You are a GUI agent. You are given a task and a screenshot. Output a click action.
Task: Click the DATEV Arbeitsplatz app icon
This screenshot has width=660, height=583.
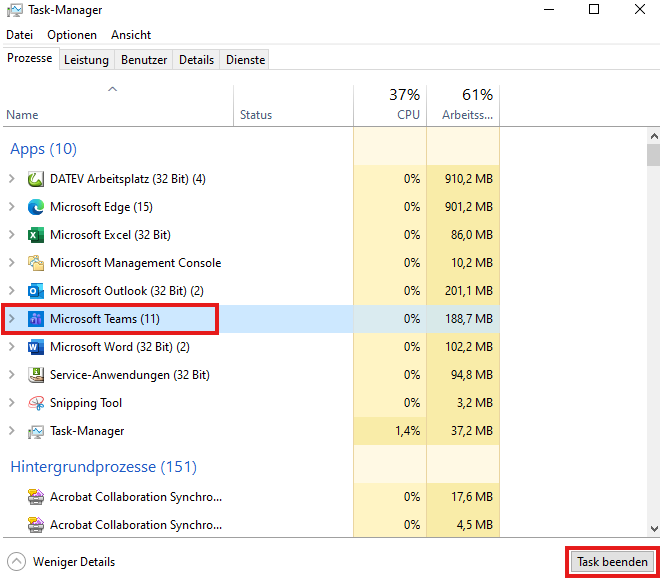36,179
